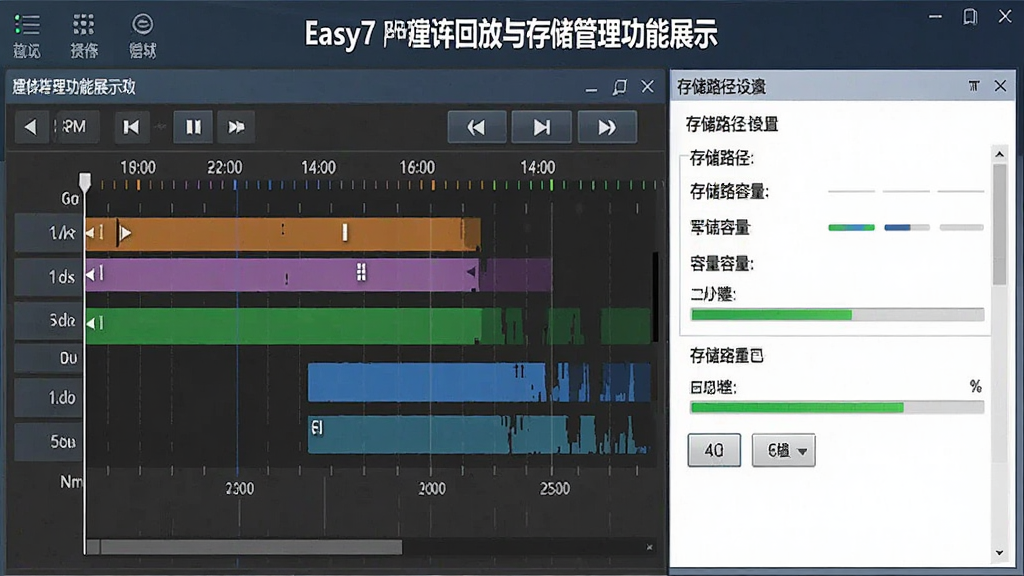This screenshot has height=576, width=1024.
Task: Click the lower green progress bar above 40
Action: coord(837,408)
